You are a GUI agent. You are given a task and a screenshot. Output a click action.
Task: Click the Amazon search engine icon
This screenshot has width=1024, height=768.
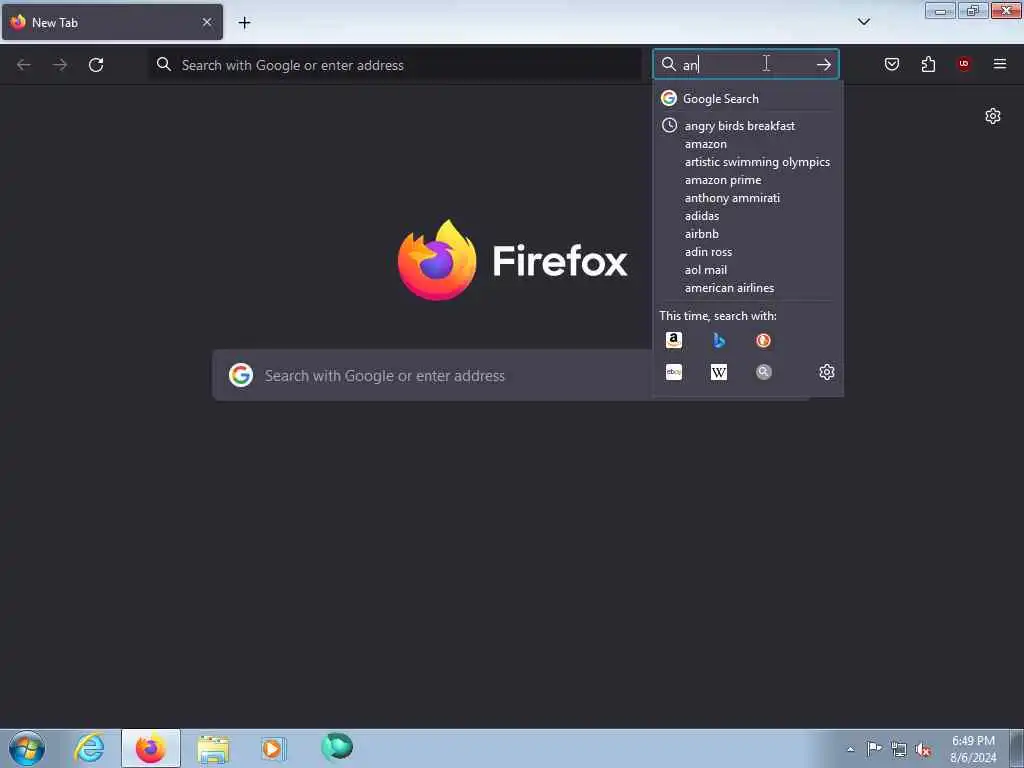[673, 340]
